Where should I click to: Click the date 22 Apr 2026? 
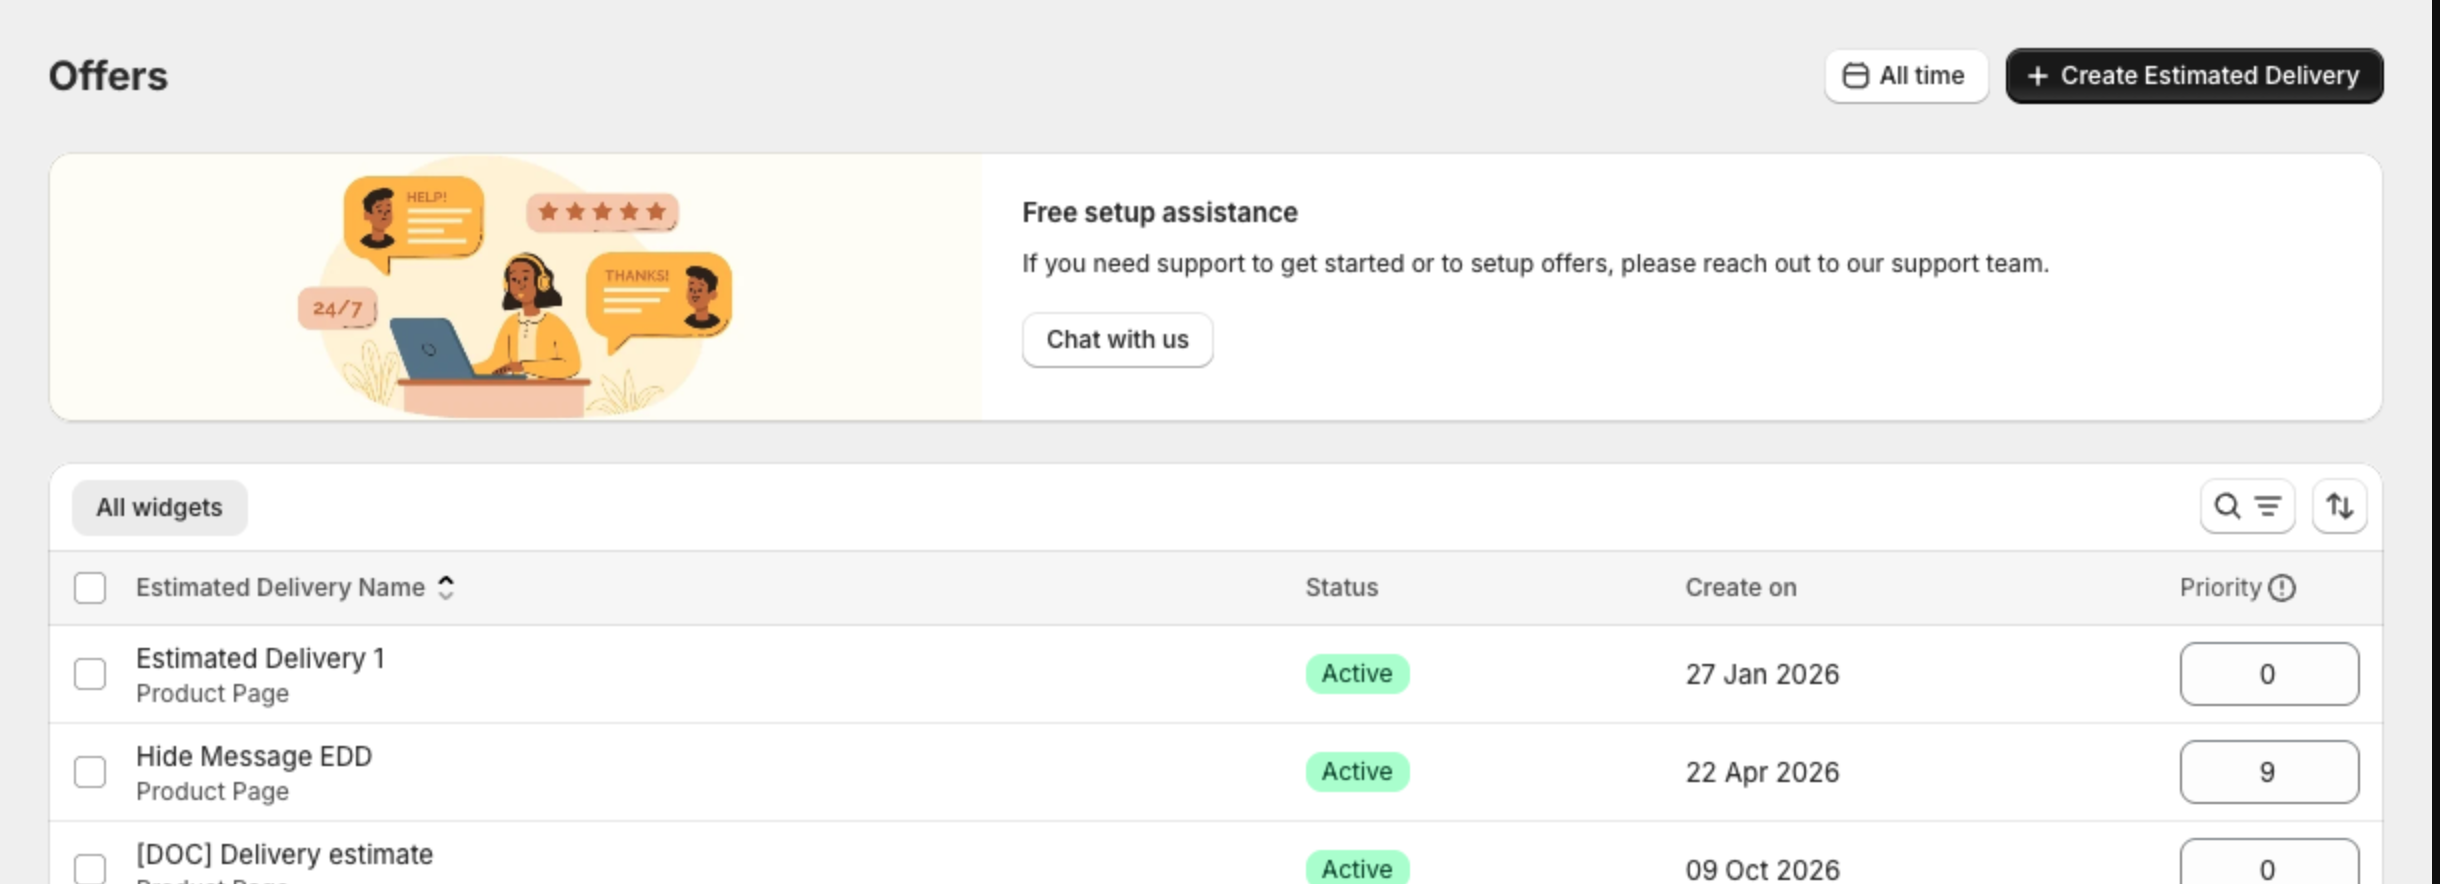pos(1762,773)
